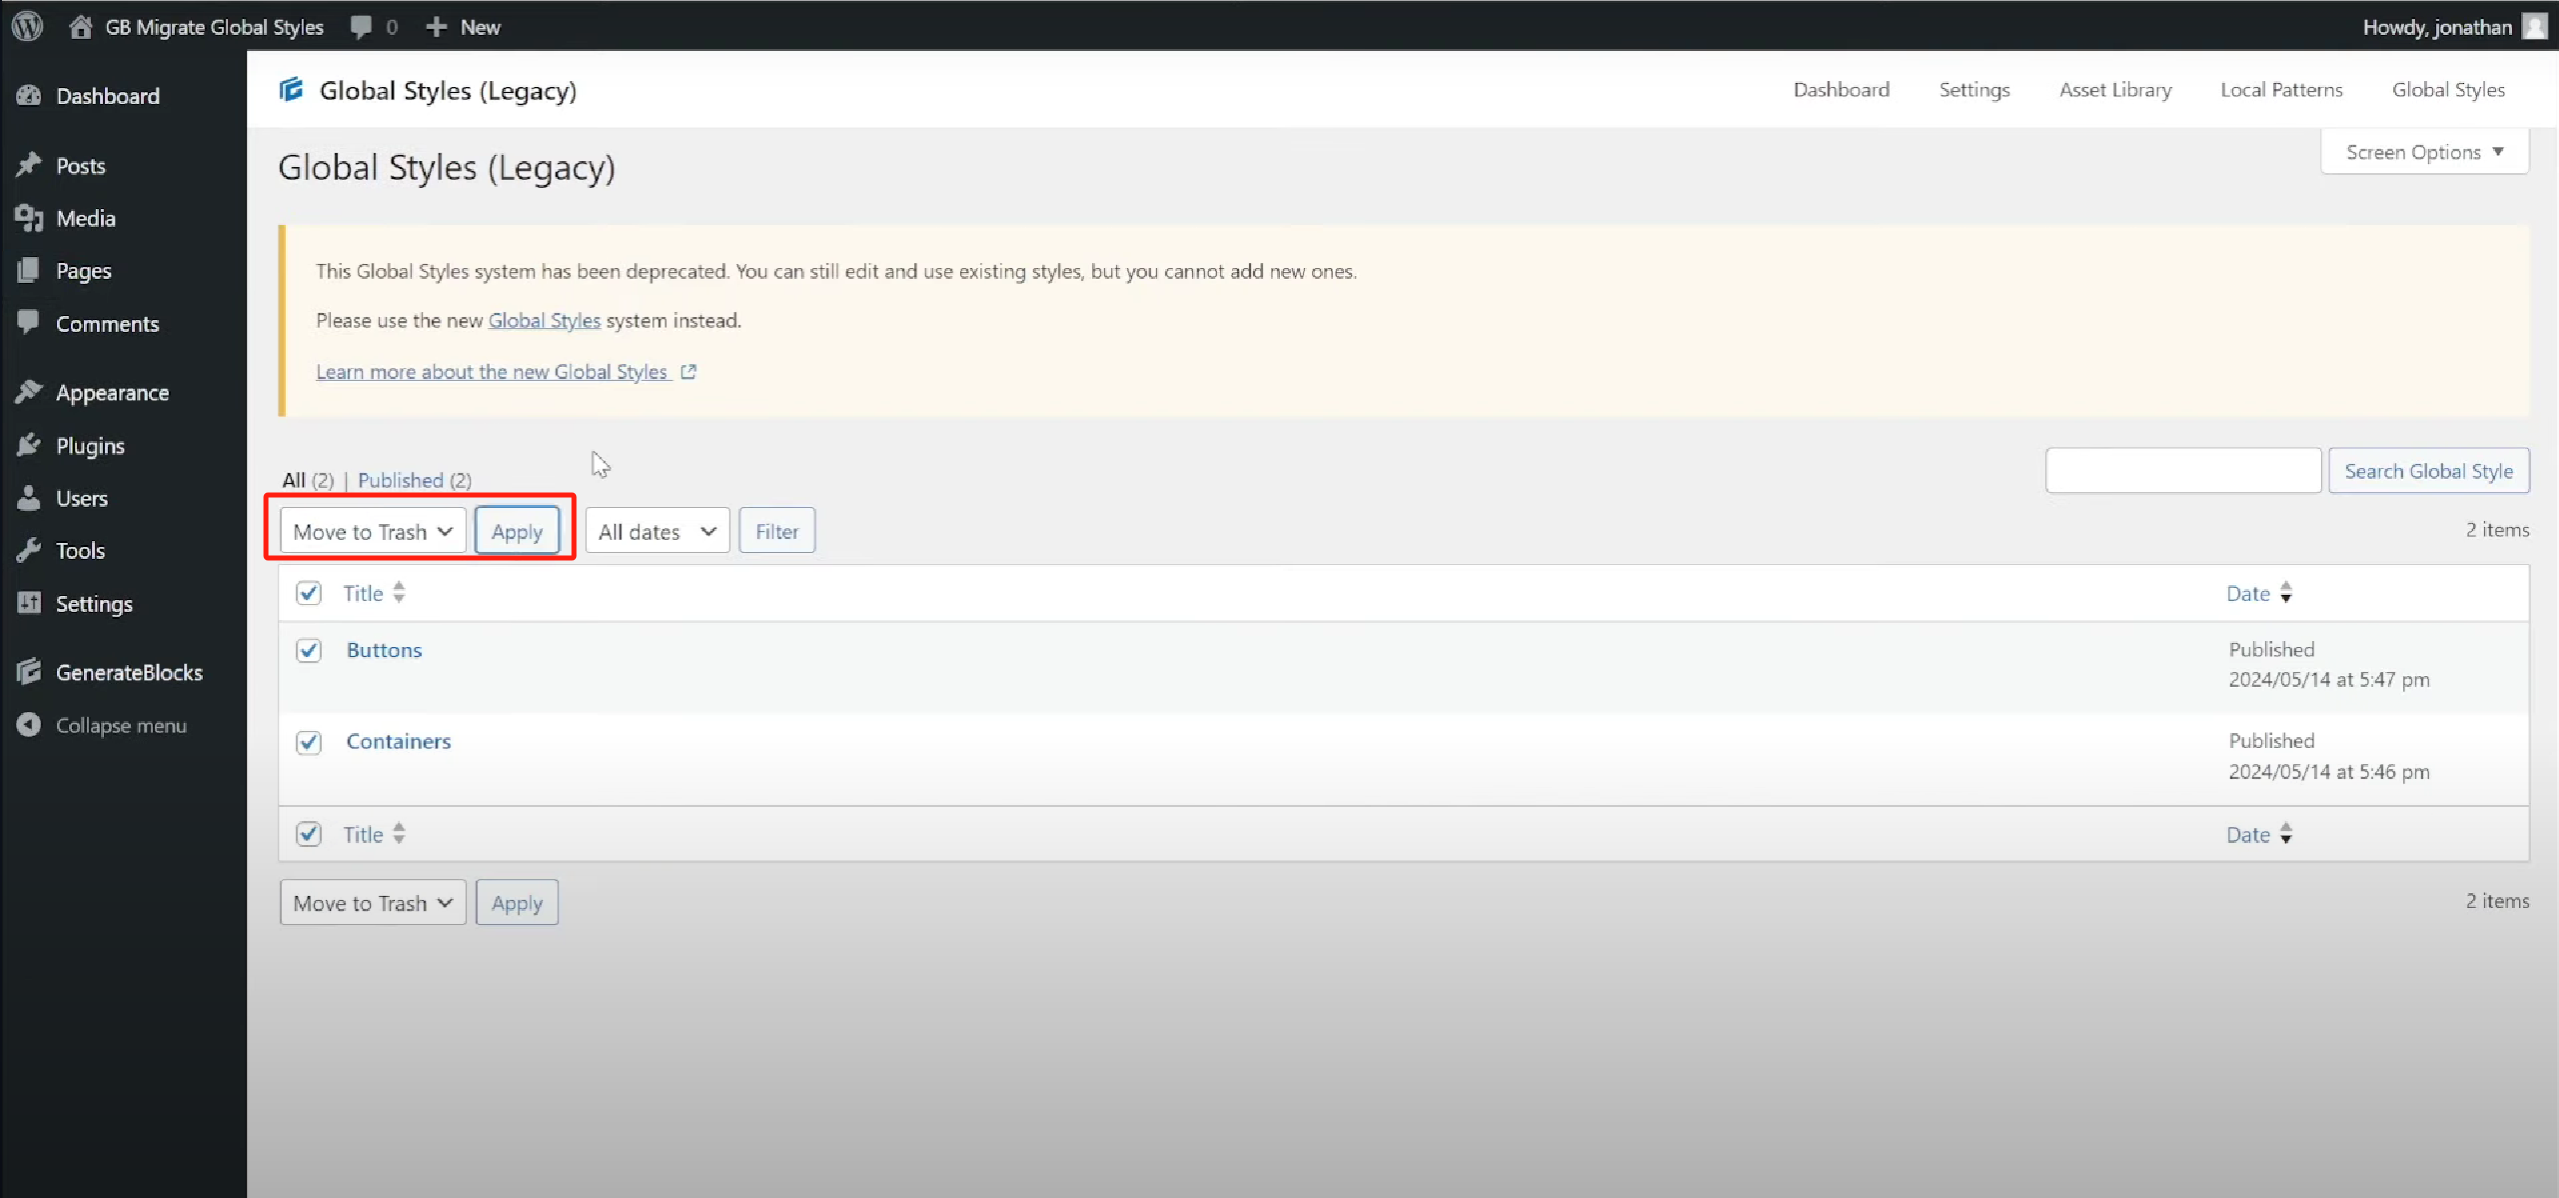Click the WordPress logo icon
Viewport: 2559px width, 1198px height.
pos(27,26)
